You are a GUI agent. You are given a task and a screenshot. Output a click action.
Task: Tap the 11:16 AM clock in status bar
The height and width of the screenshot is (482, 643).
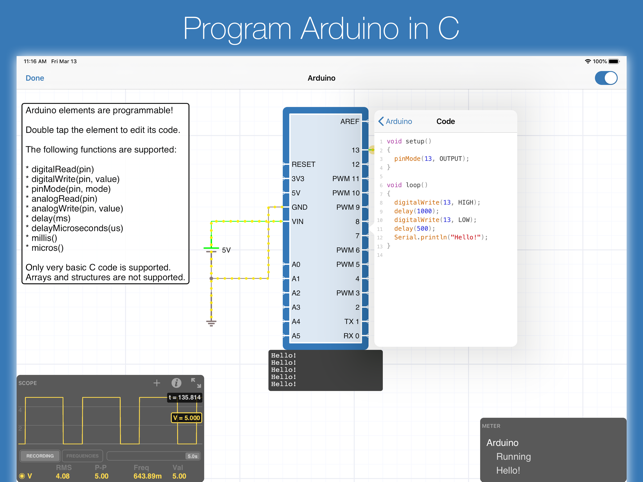(35, 62)
